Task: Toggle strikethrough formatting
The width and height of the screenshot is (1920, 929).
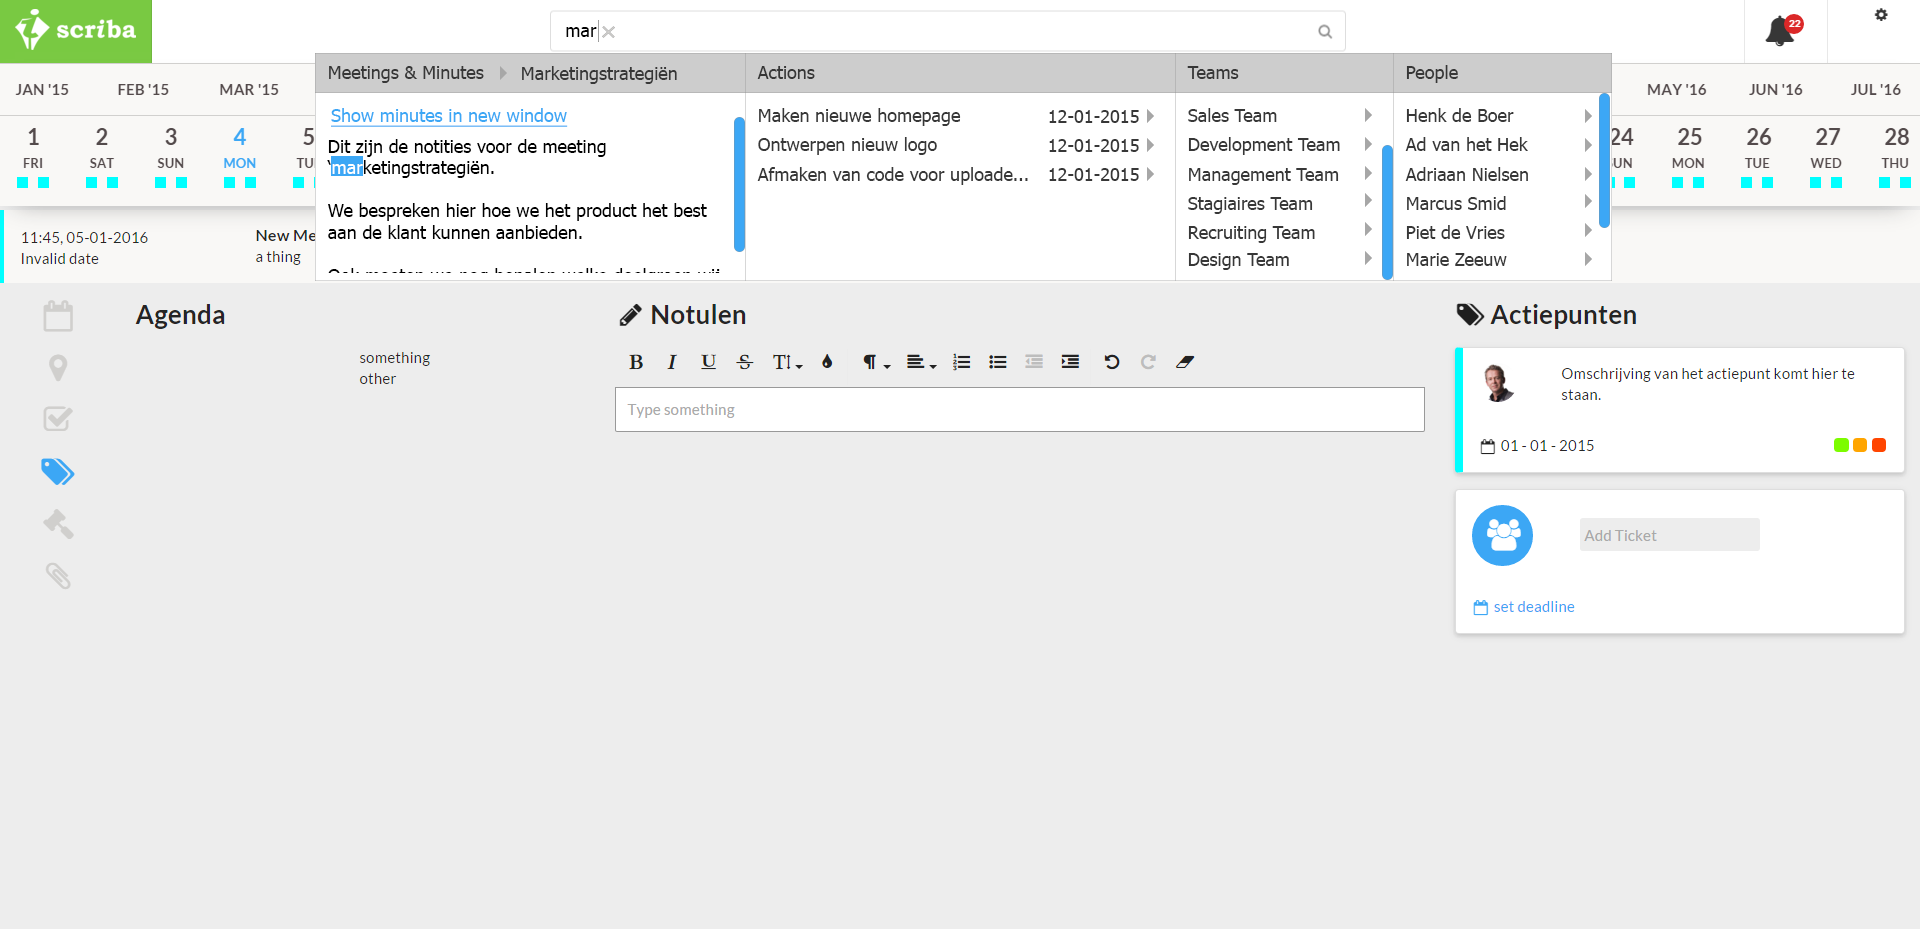Action: point(744,362)
